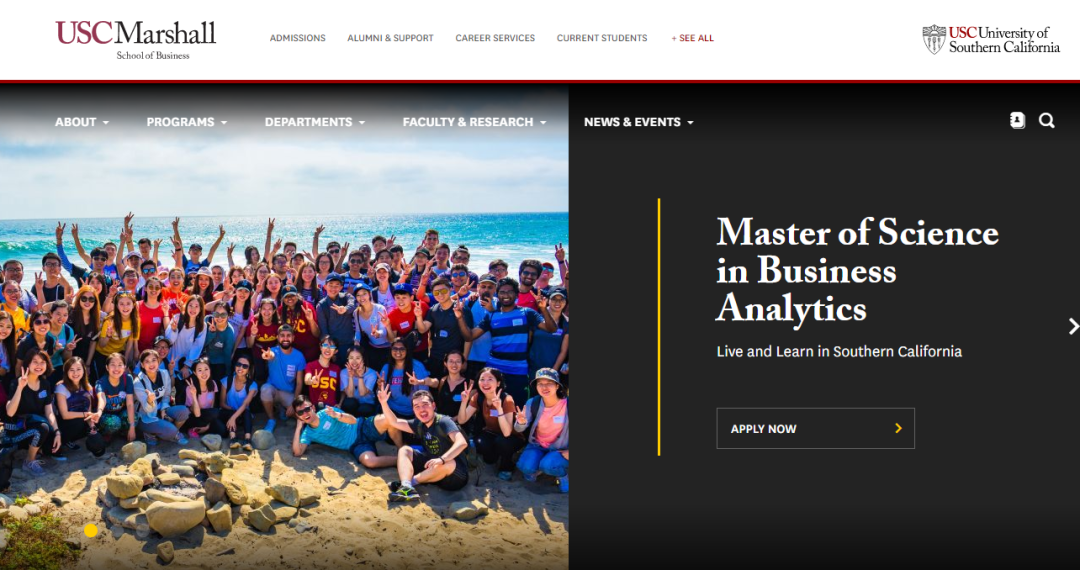Screen dimensions: 1080x570
Task: Expand the Programs dropdown menu
Action: (x=187, y=122)
